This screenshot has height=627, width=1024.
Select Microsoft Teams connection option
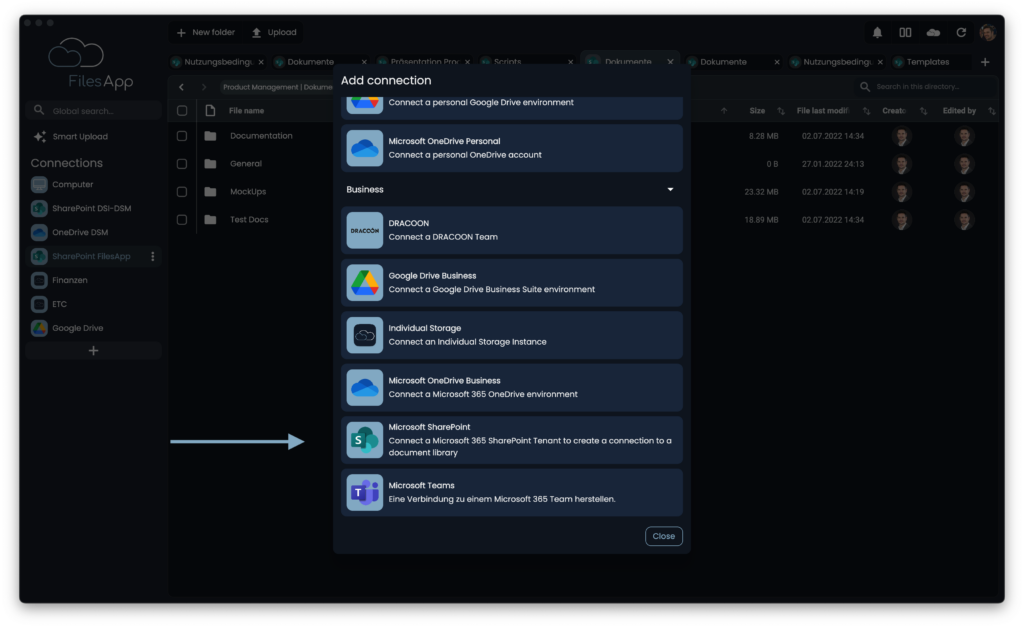coord(512,492)
